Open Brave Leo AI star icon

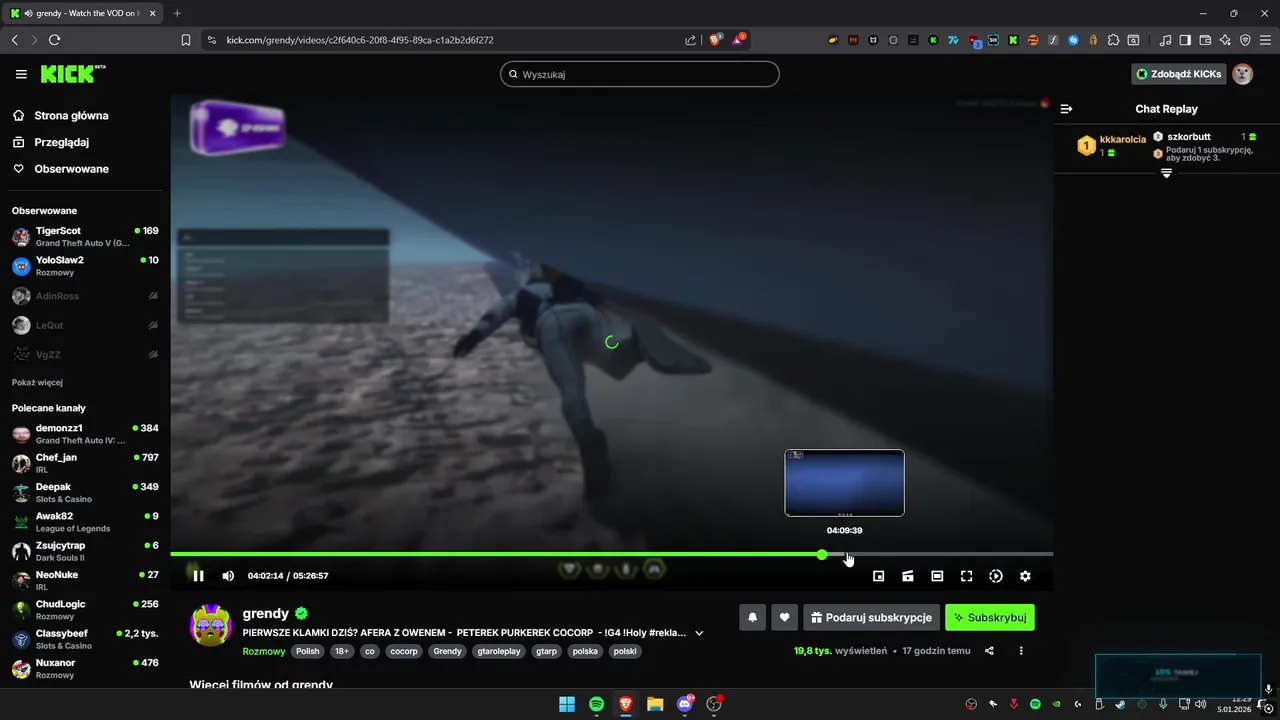click(1225, 40)
